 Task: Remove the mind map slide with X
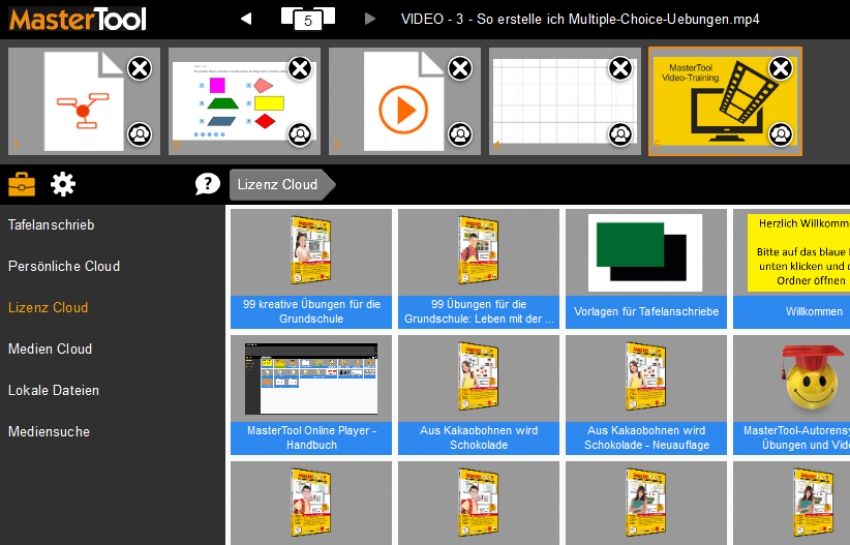(140, 68)
